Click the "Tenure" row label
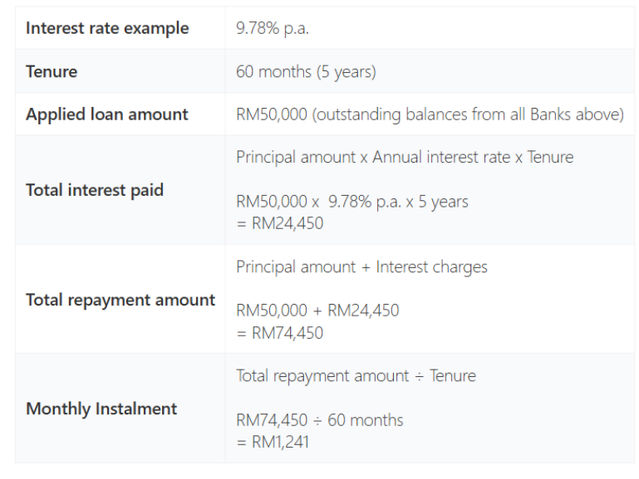This screenshot has width=639, height=479. tap(51, 72)
